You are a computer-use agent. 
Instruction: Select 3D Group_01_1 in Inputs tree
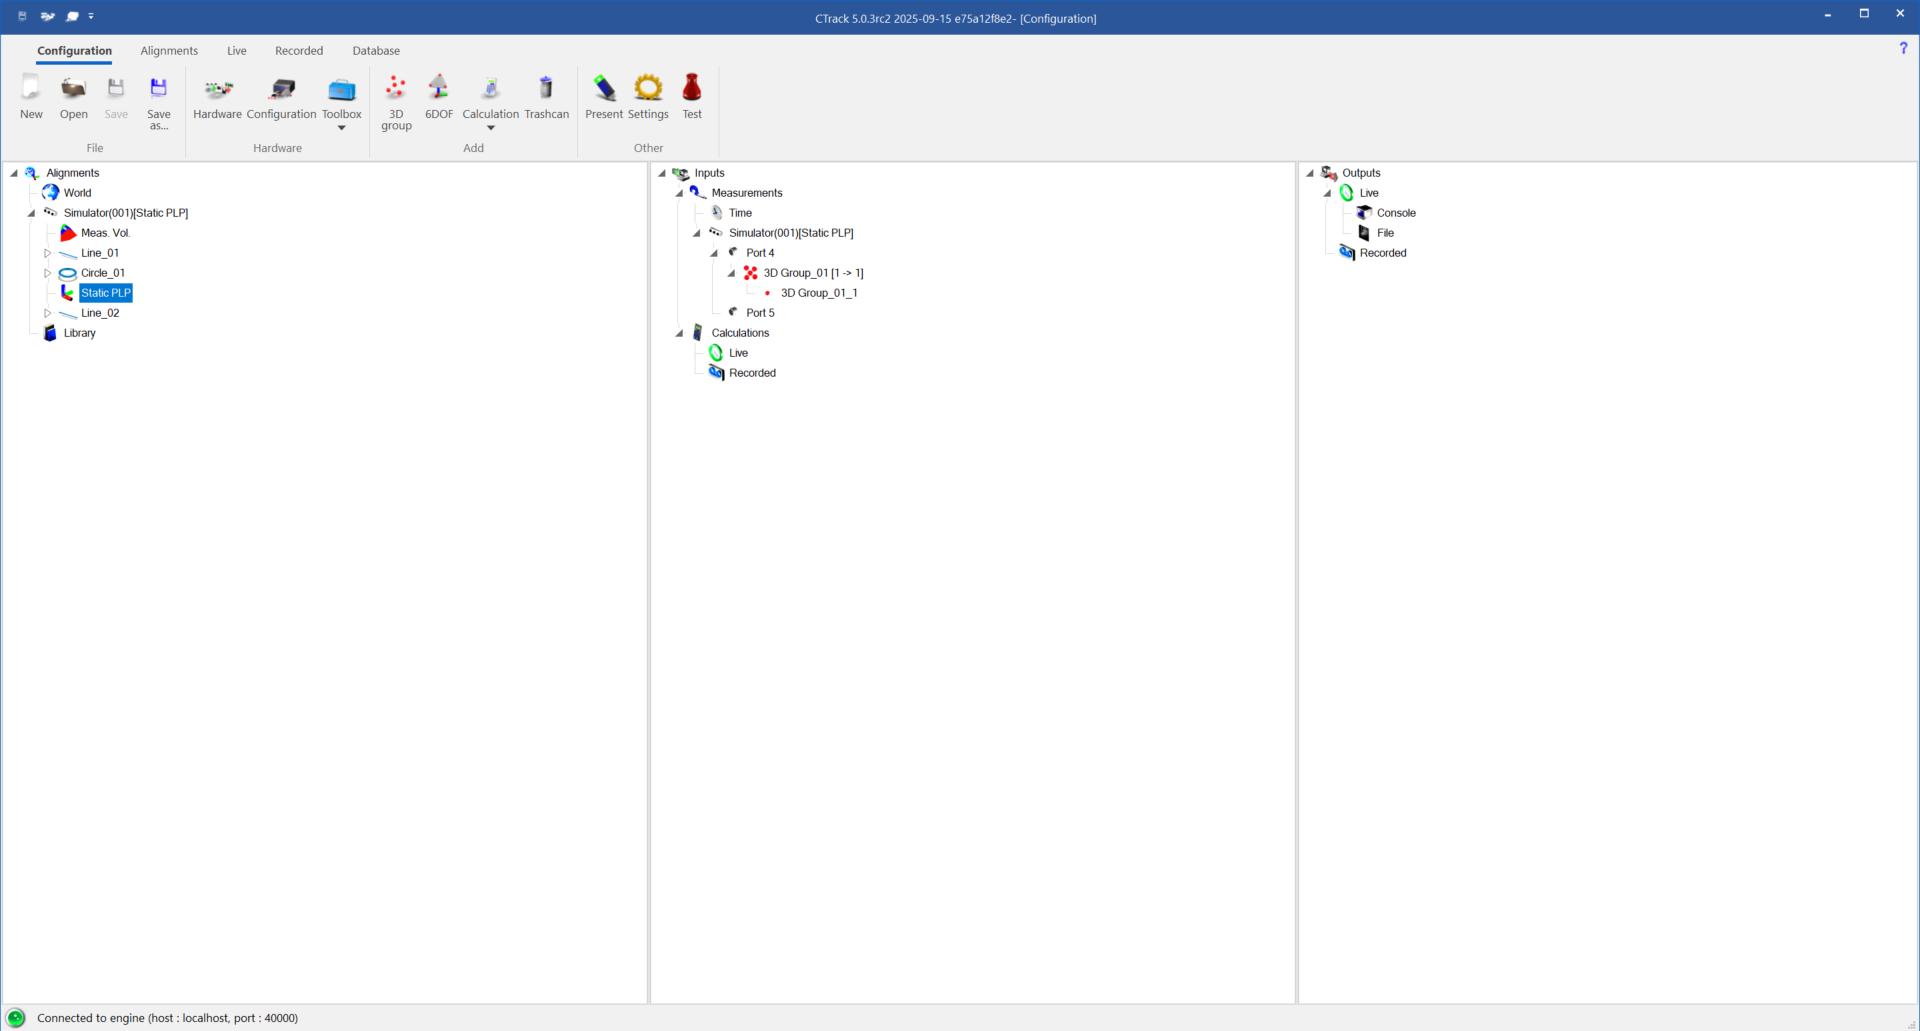818,293
